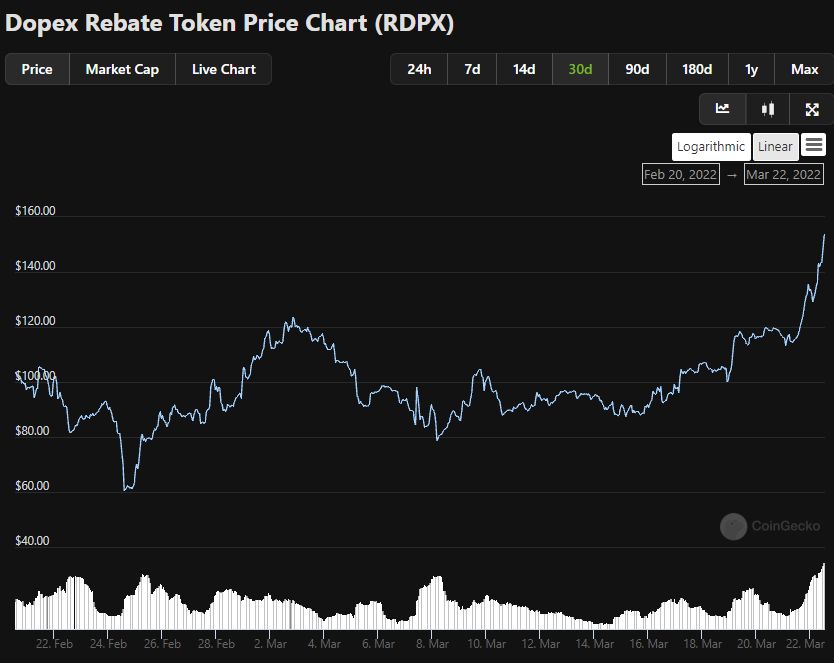The height and width of the screenshot is (663, 834).
Task: Click the 14. Mar date label
Action: point(595,644)
